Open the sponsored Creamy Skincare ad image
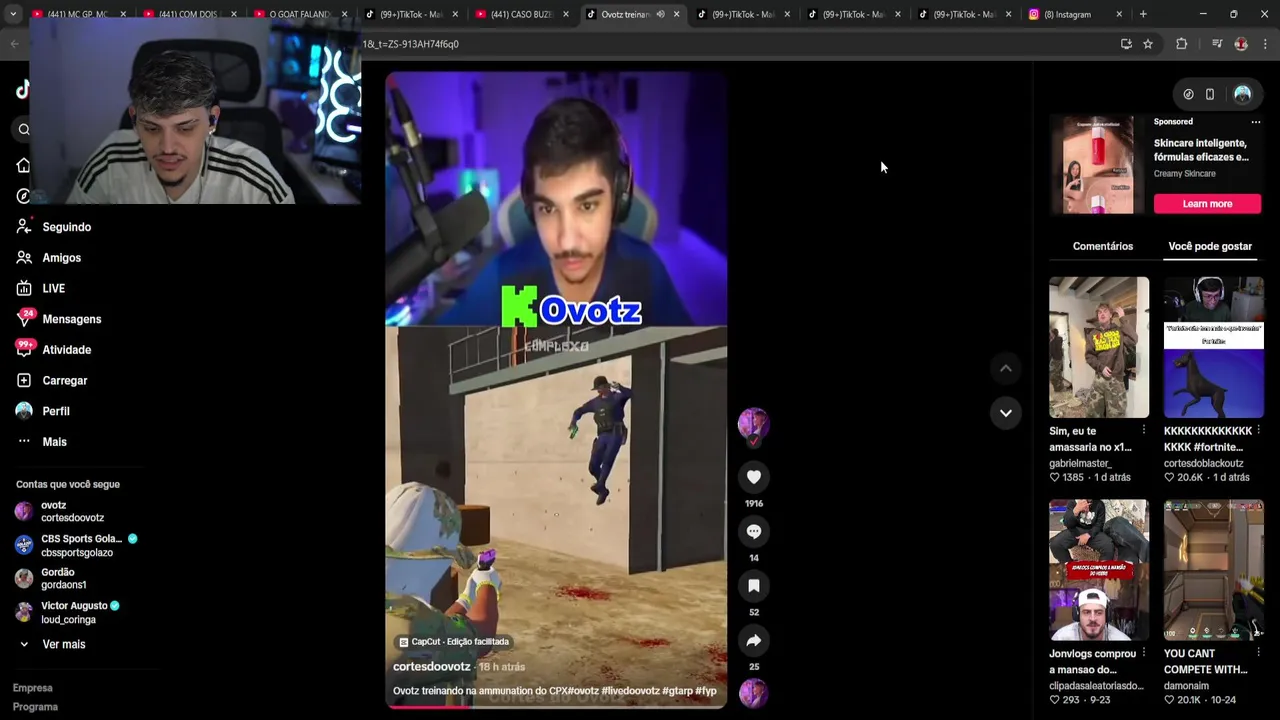The height and width of the screenshot is (720, 1280). 1098,165
